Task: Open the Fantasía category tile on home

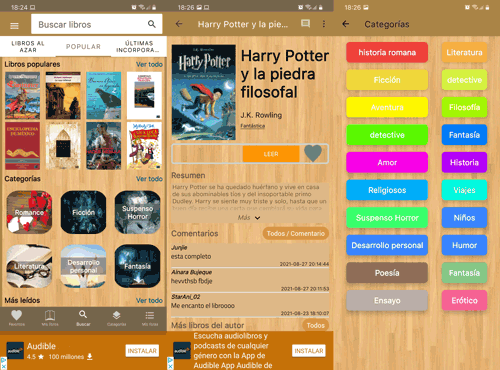Action: [x=137, y=266]
